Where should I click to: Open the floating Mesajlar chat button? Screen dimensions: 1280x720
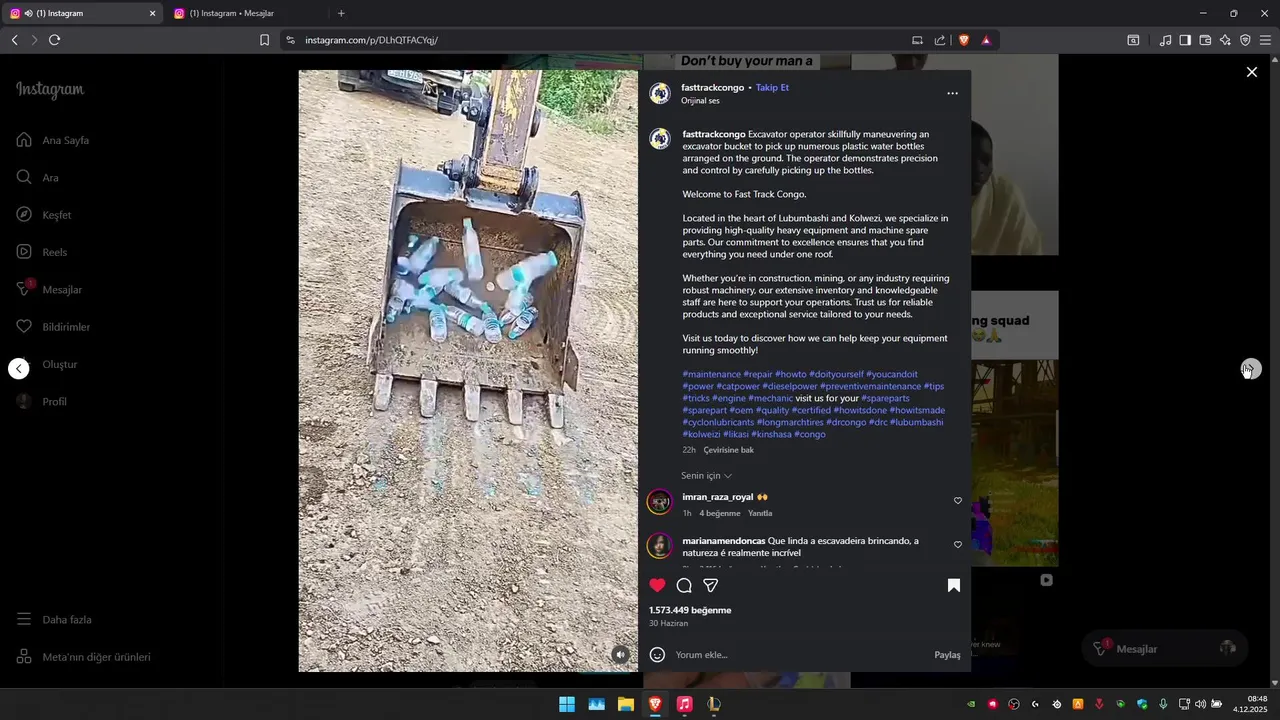[1164, 649]
